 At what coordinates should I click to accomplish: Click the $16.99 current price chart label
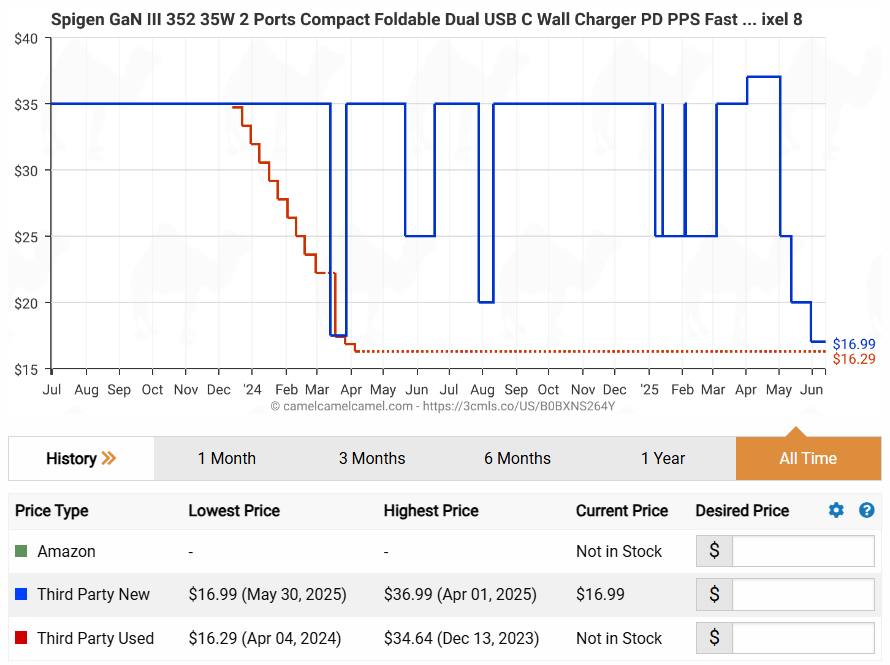click(853, 344)
